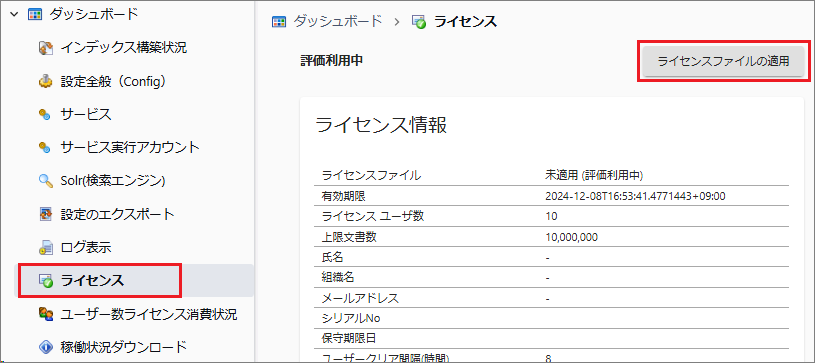815x363 pixels.
Task: Click the breadcrumb ライセンス text
Action: coord(465,21)
